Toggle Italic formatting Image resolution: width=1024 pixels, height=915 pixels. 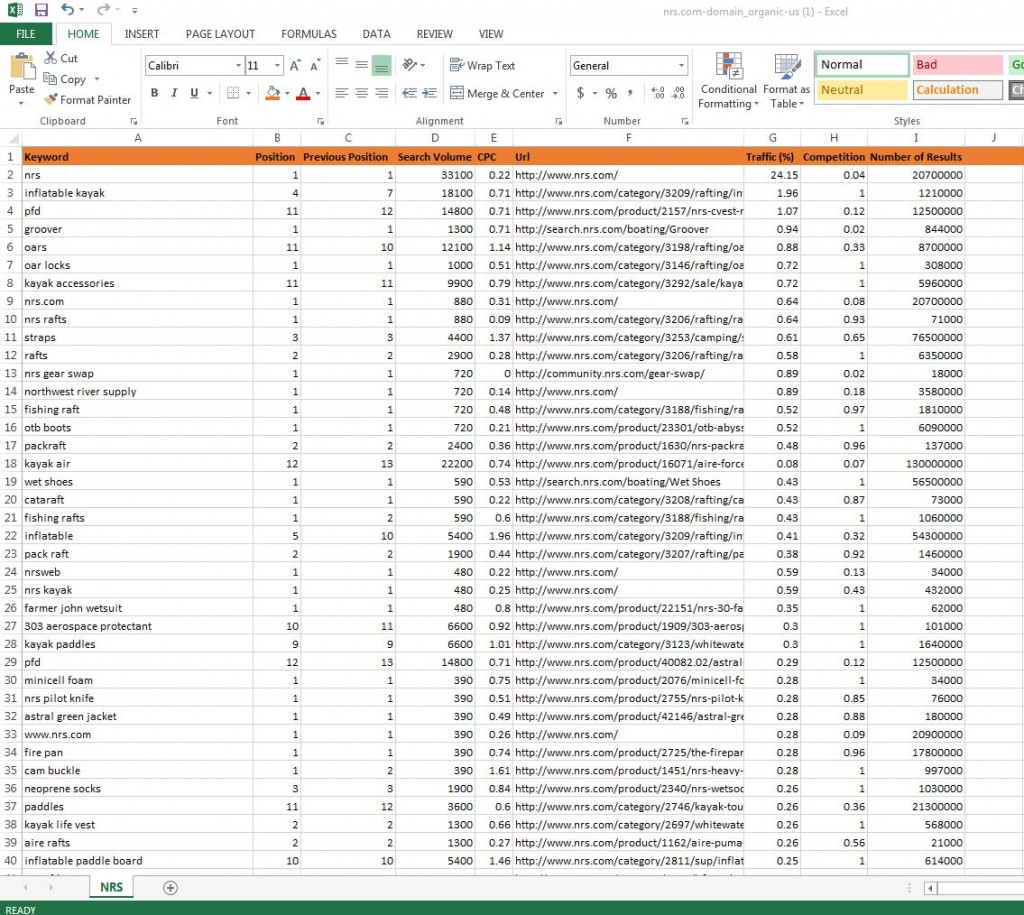tap(174, 94)
